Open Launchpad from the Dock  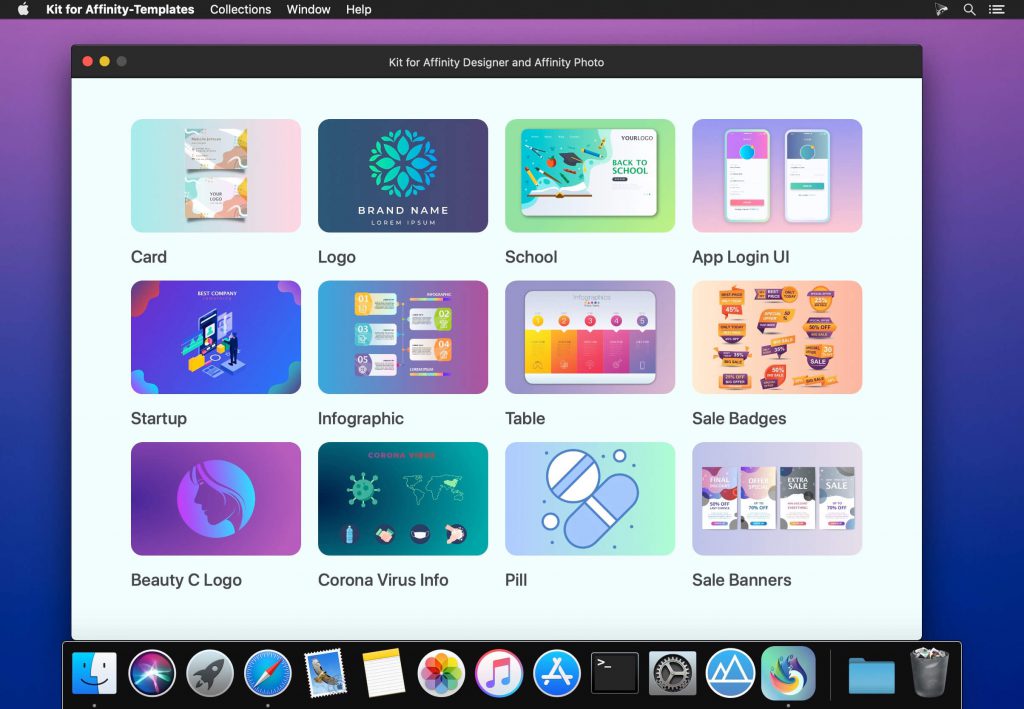coord(209,673)
